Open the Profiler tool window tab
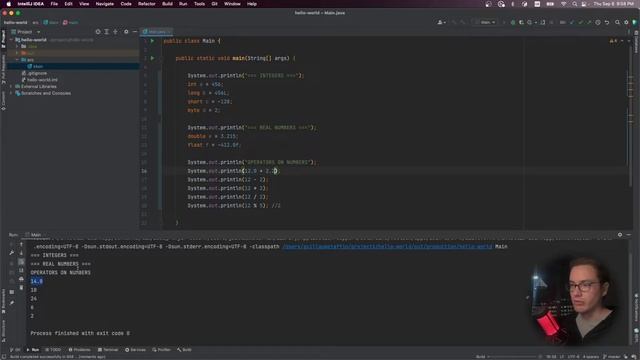This screenshot has width=640, height=360. (162, 350)
